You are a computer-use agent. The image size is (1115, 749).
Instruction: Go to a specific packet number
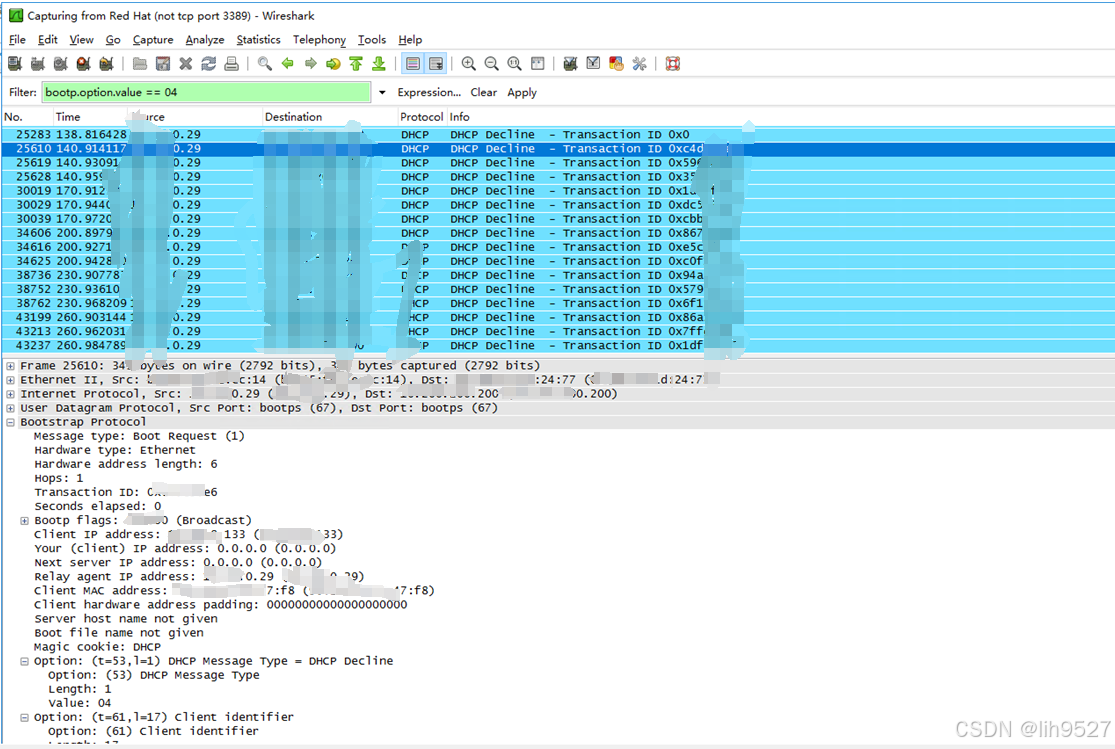click(333, 64)
